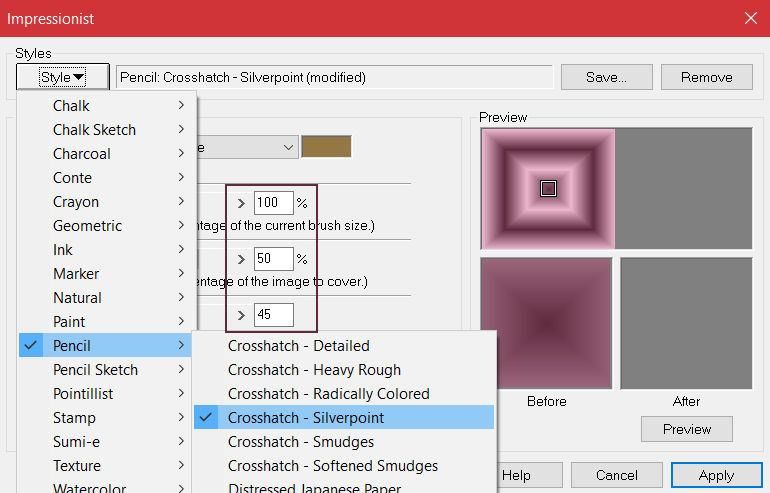
Task: Click the arrow beside 45 field
Action: tap(241, 315)
